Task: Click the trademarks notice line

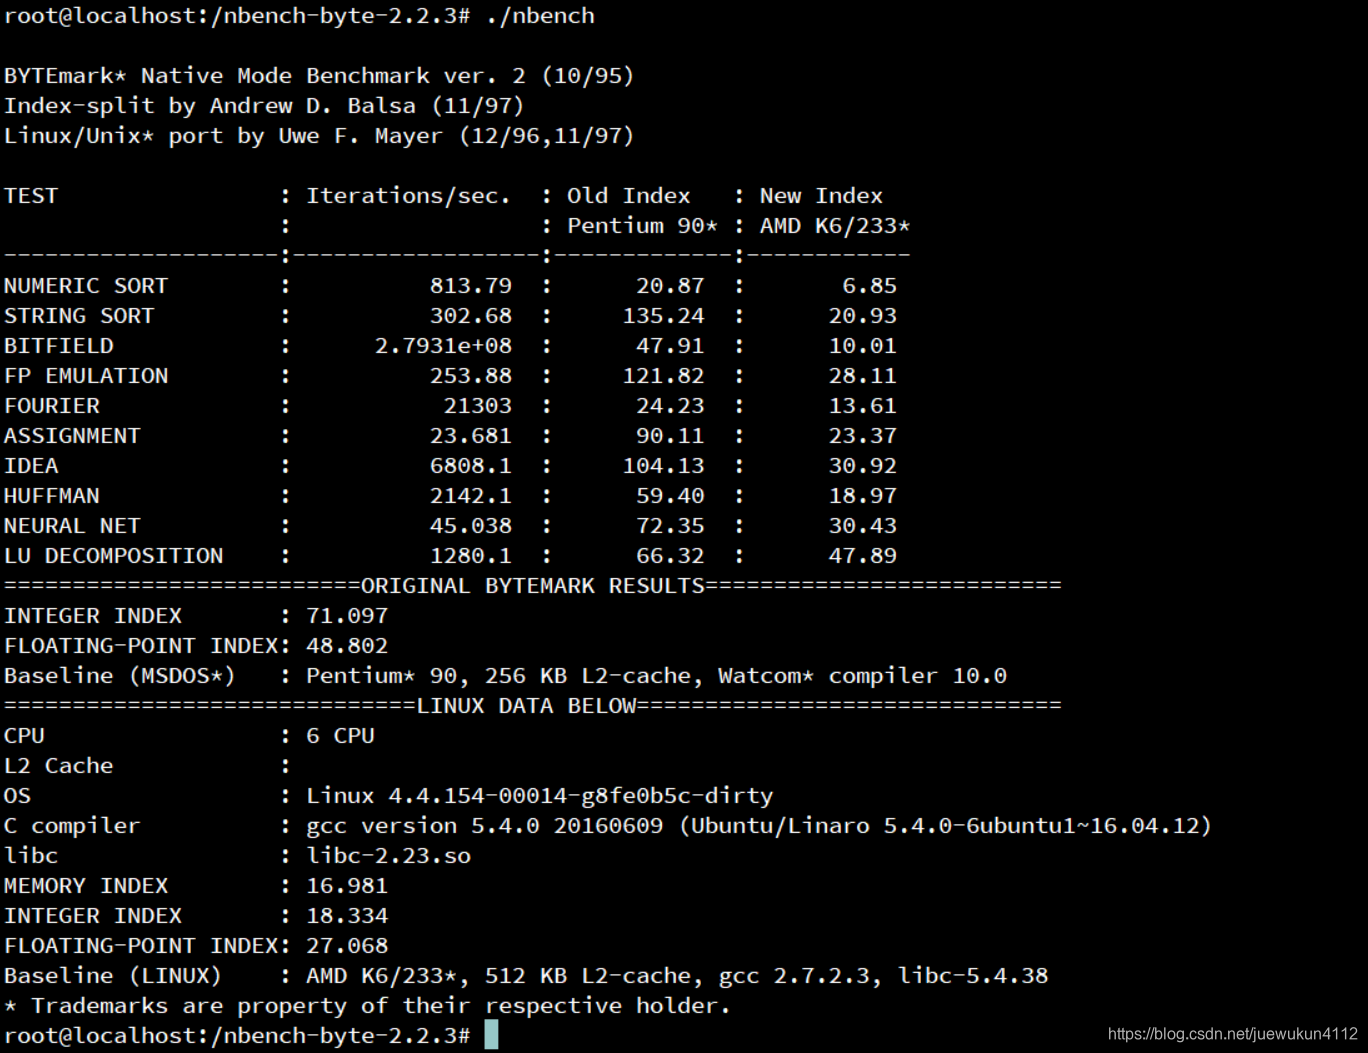Action: point(367,1006)
